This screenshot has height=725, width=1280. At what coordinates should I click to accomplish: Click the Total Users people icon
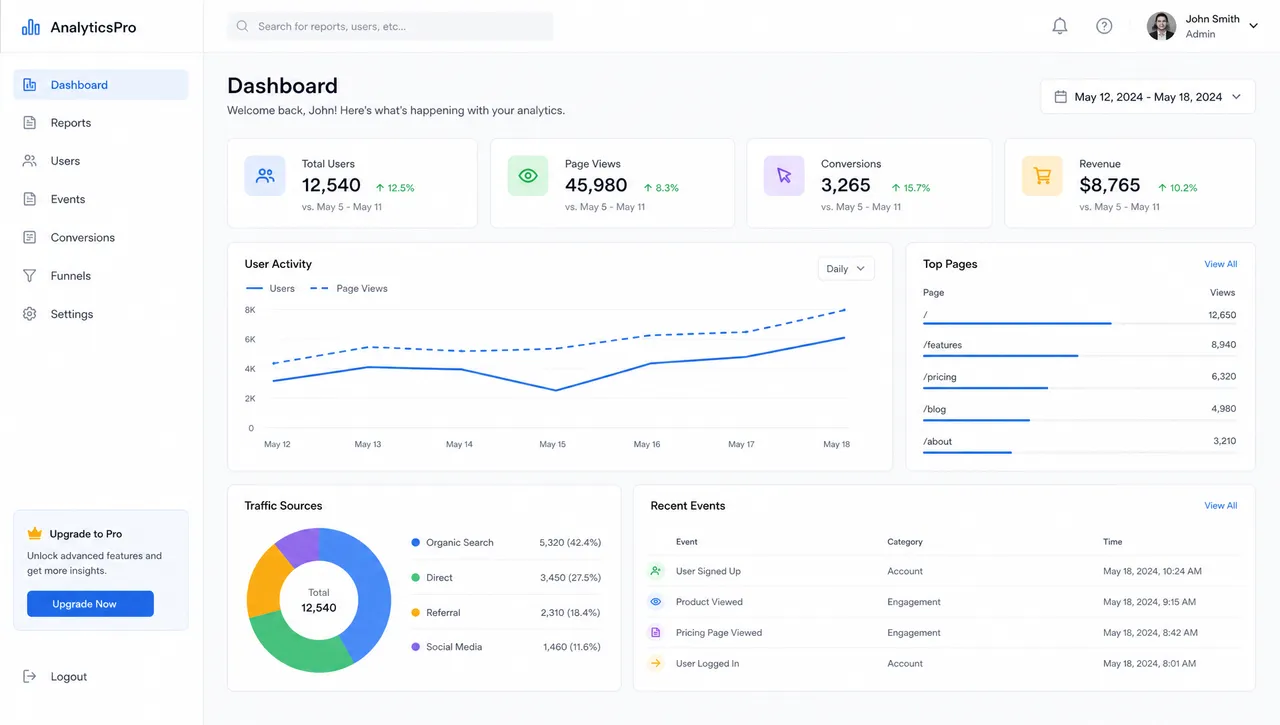[265, 176]
